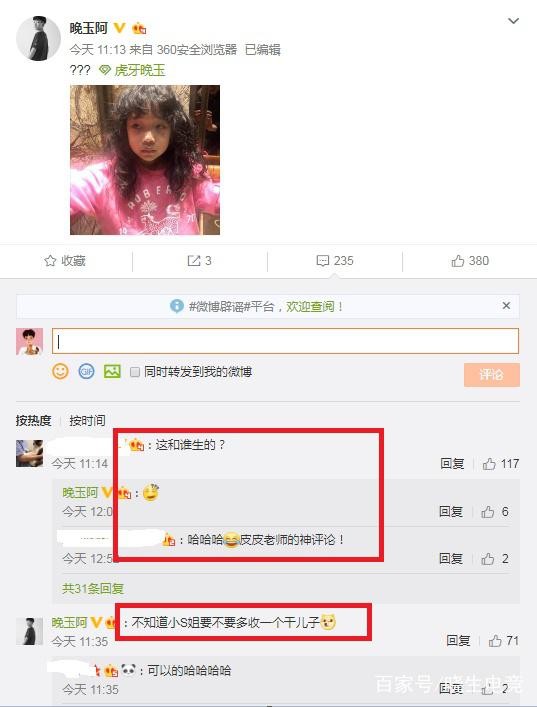
Task: Open the posted photo thumbnail
Action: pos(145,160)
